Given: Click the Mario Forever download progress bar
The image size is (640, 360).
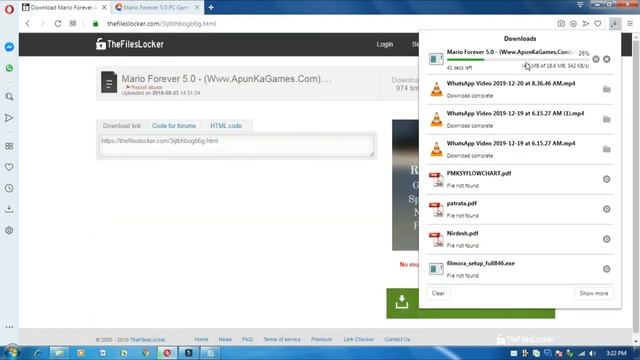Looking at the screenshot, I should pos(518,60).
